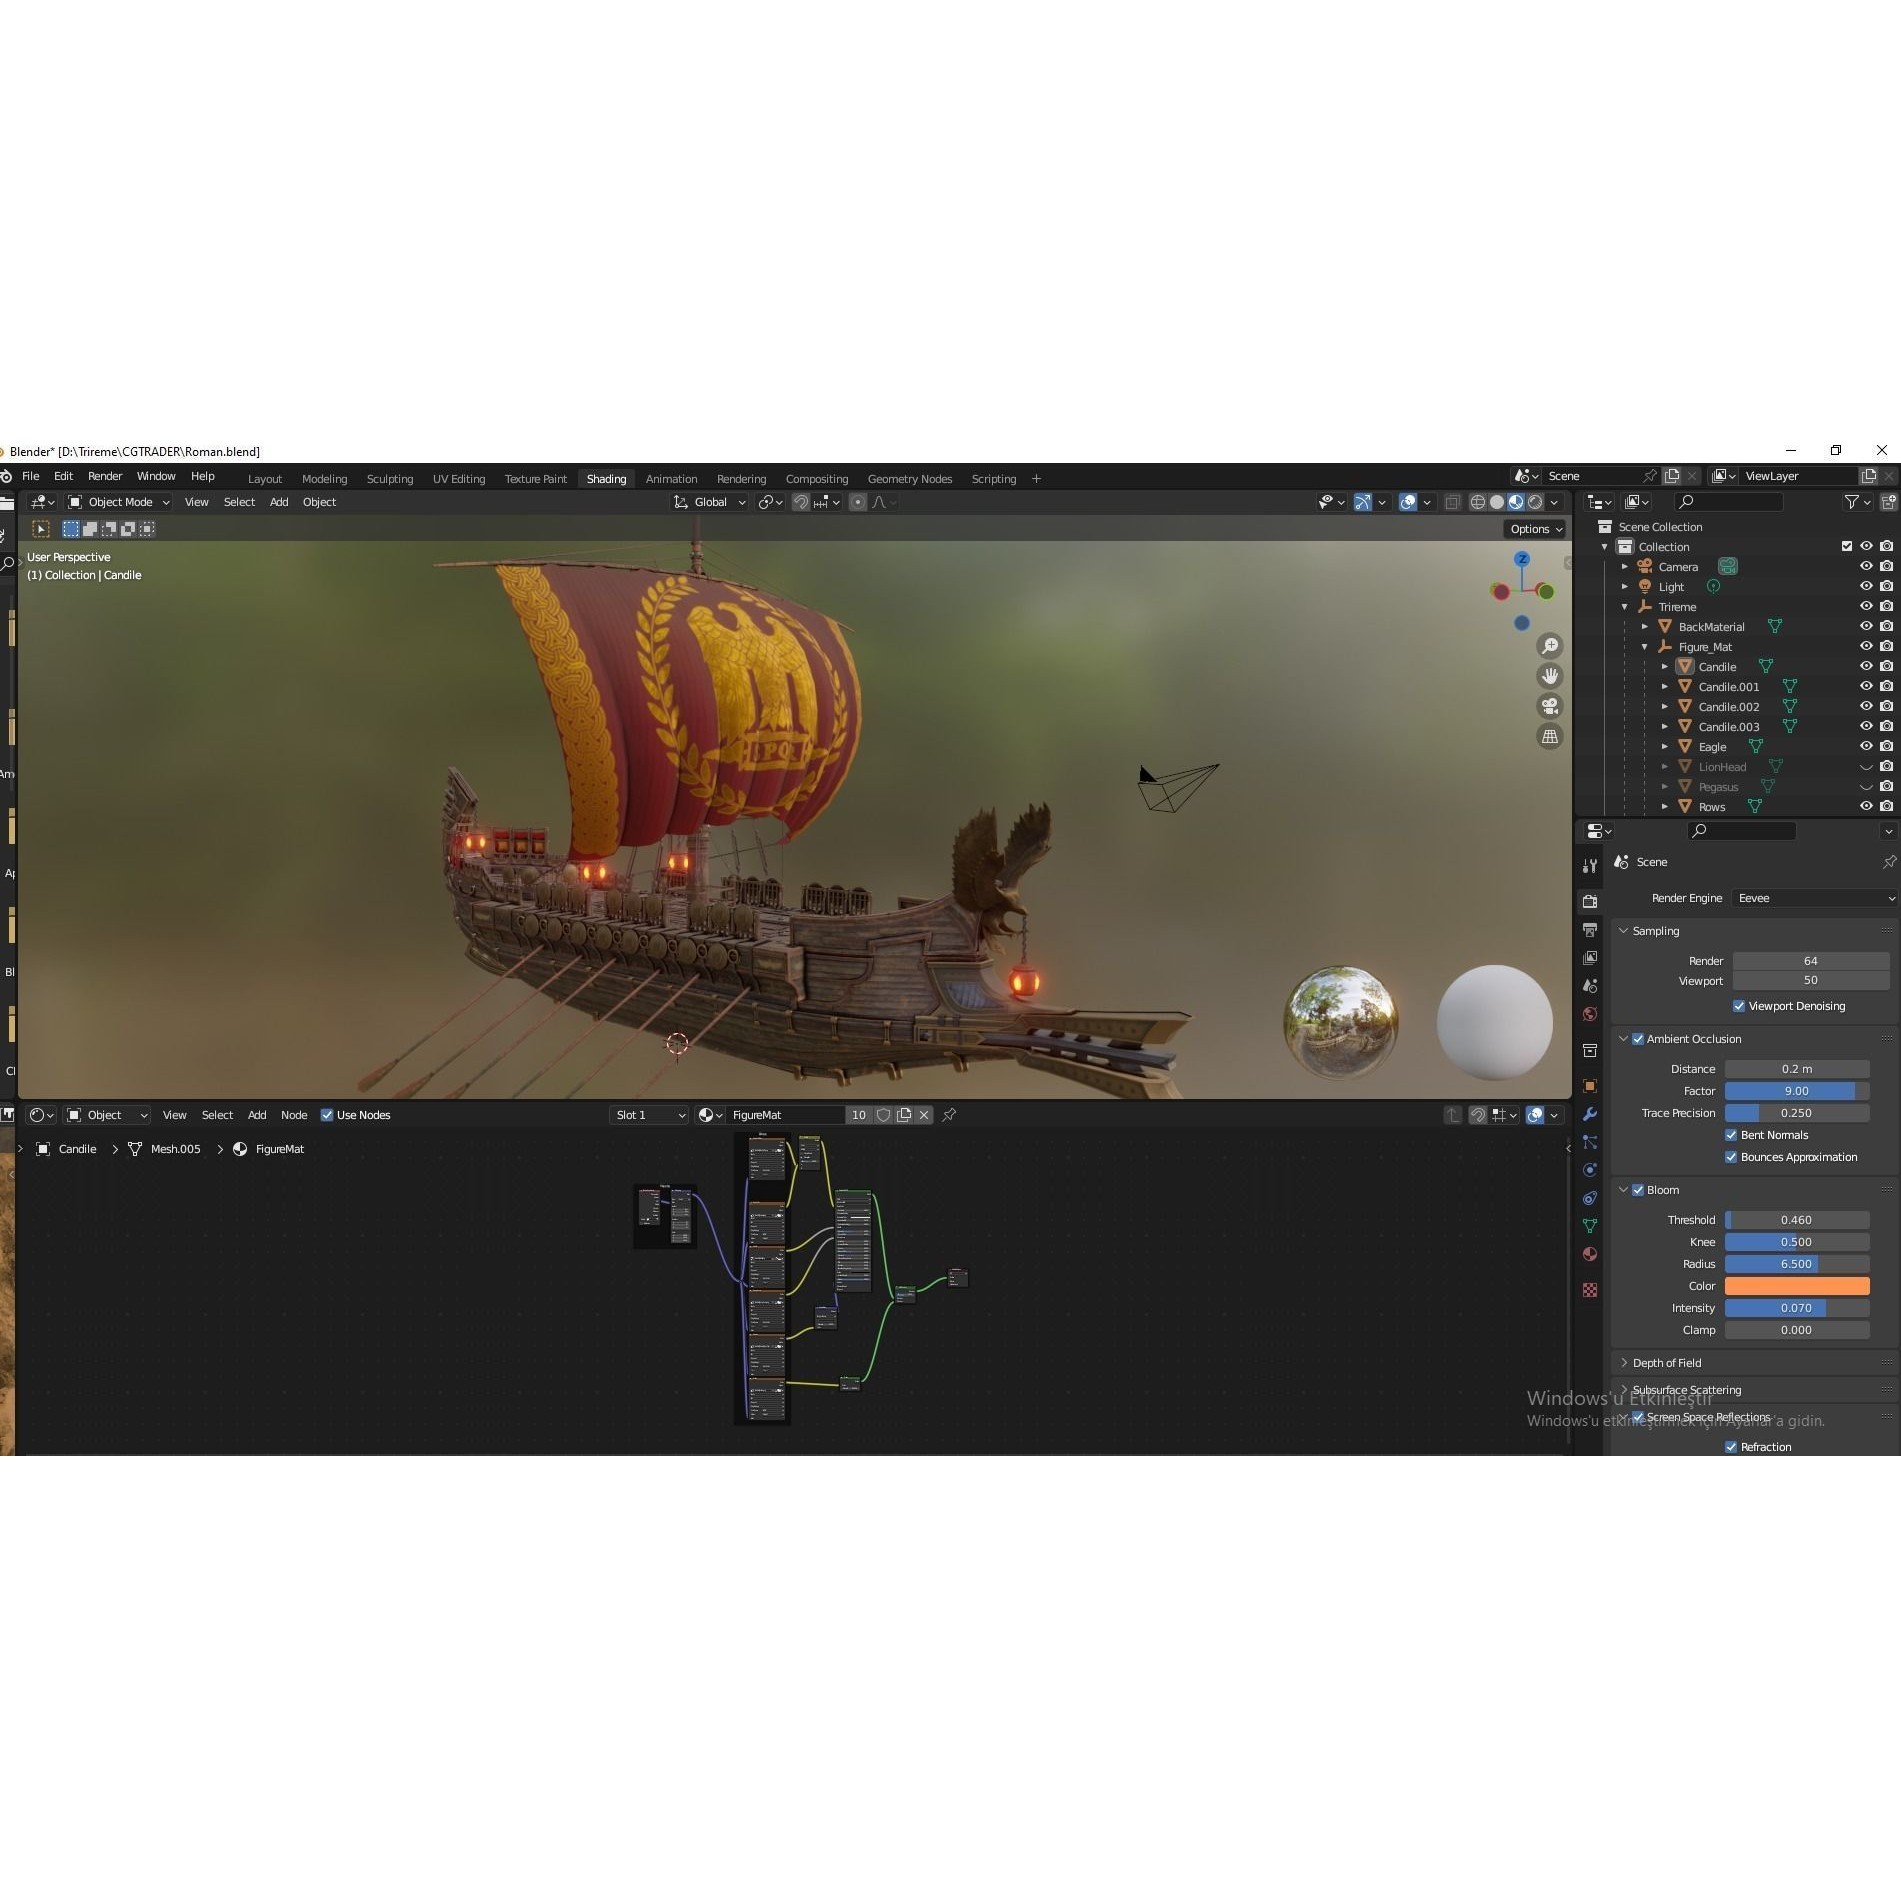Unlink the FigureMat material with the X button

[x=924, y=1114]
